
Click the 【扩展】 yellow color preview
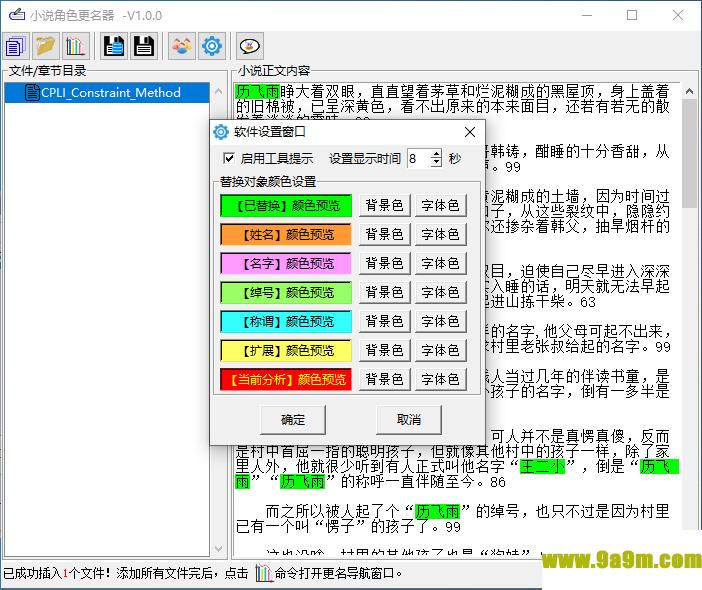pos(286,351)
